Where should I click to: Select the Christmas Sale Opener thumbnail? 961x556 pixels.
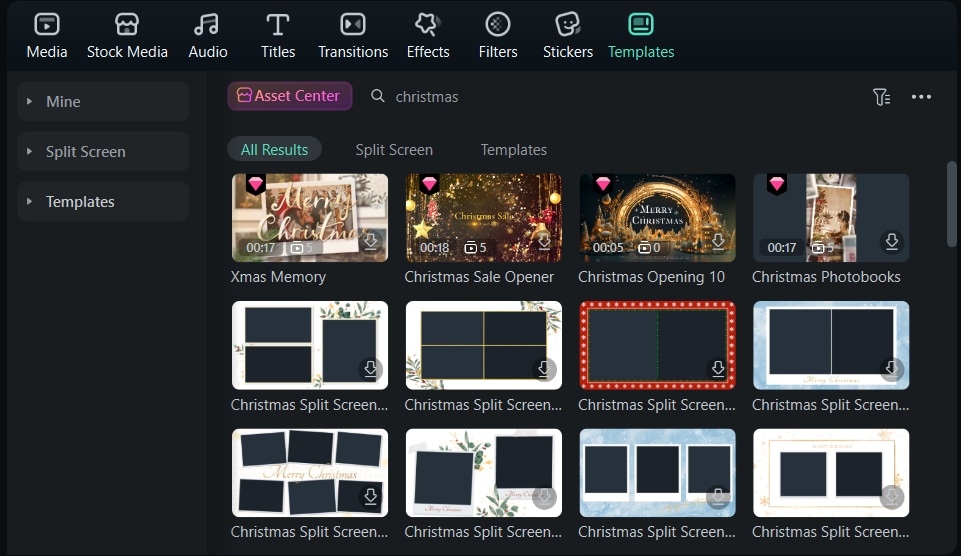point(484,218)
